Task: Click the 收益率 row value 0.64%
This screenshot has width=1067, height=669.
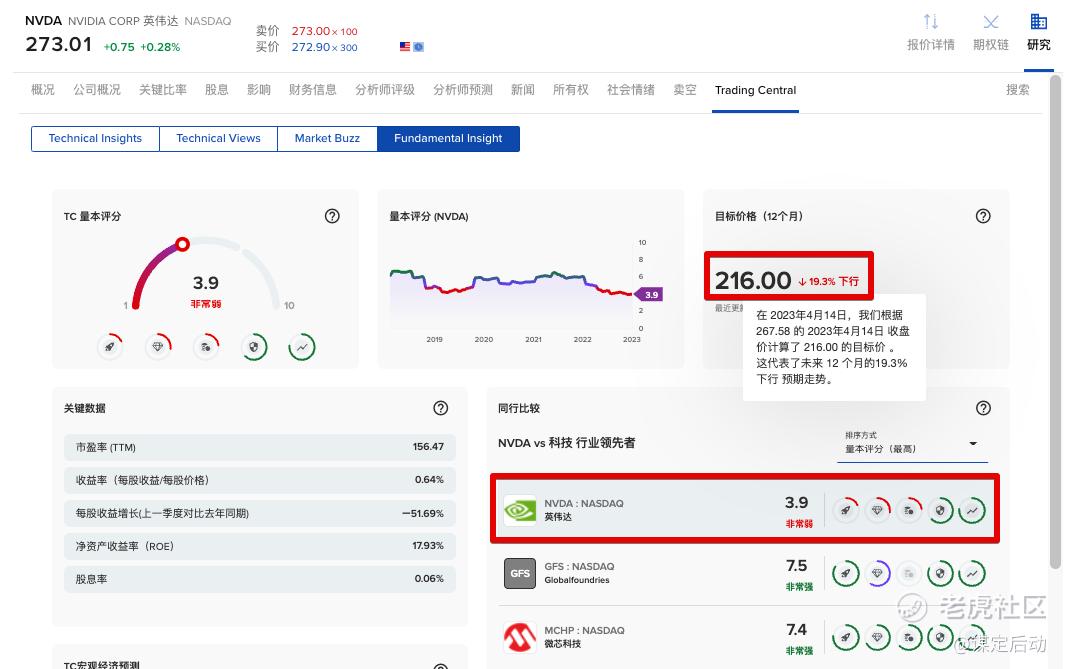Action: click(429, 480)
